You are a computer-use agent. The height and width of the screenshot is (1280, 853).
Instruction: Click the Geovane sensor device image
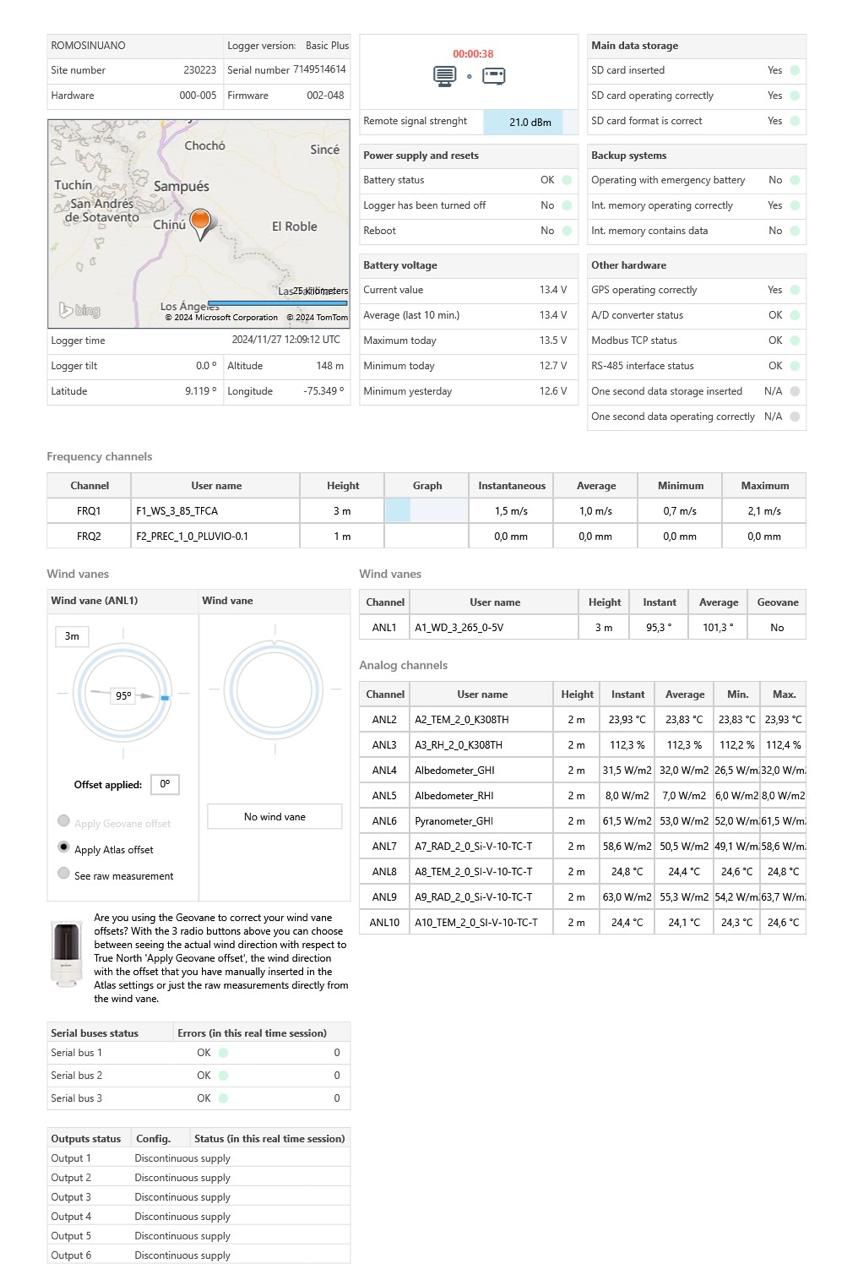(x=67, y=954)
